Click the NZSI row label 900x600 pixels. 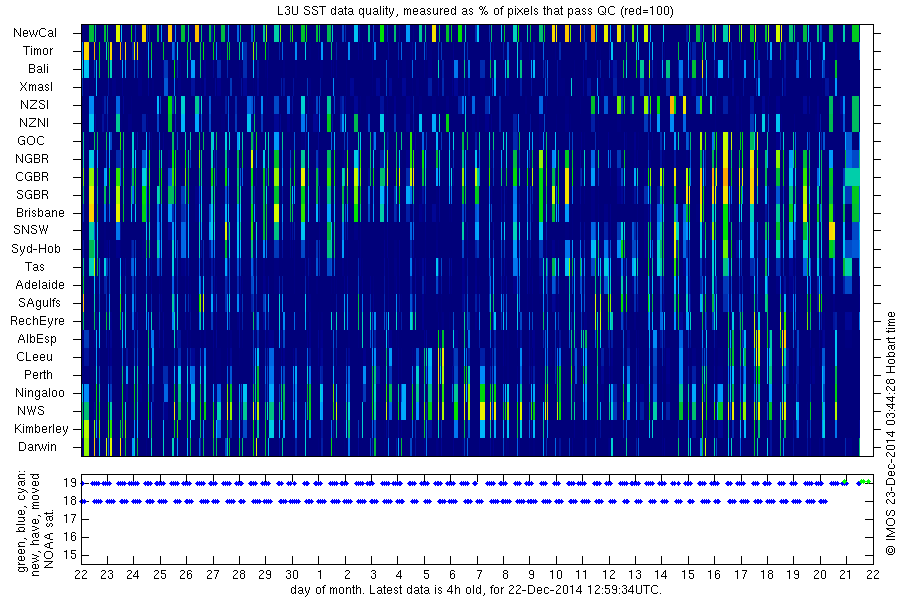click(34, 105)
